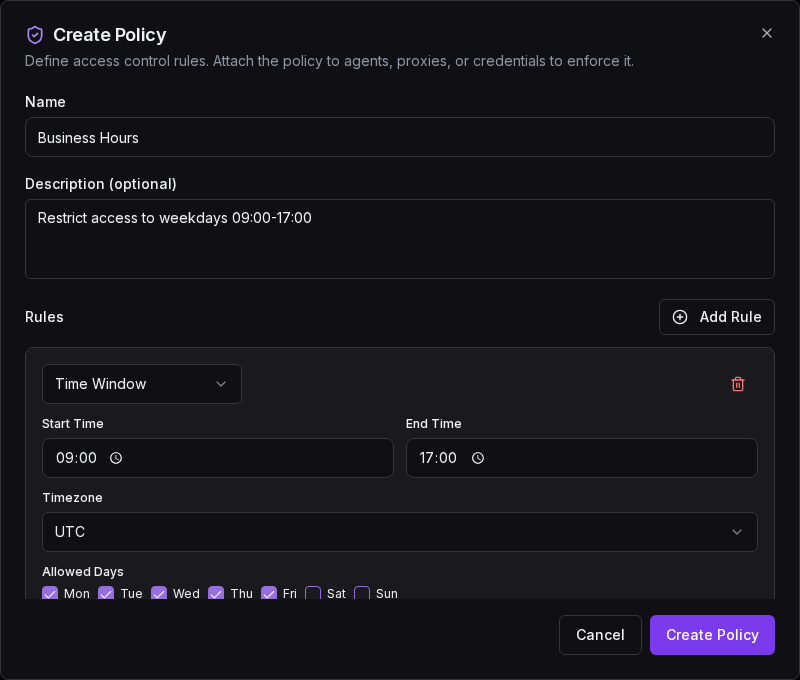The width and height of the screenshot is (800, 680).
Task: Uncheck the Tue allowed day
Action: pyautogui.click(x=106, y=593)
